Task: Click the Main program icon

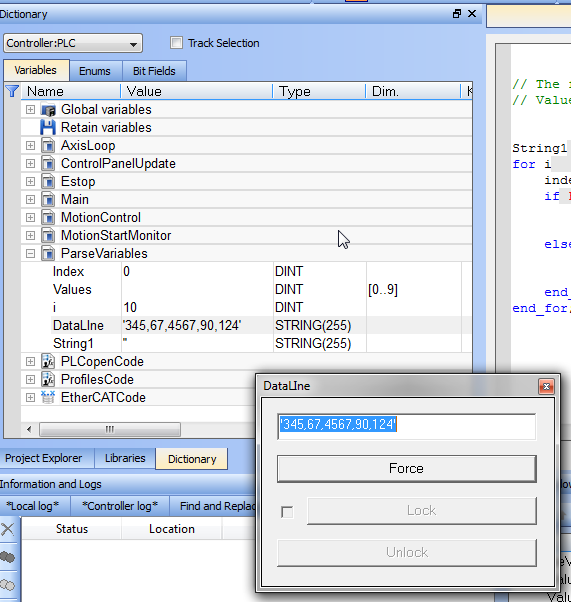Action: (48, 200)
